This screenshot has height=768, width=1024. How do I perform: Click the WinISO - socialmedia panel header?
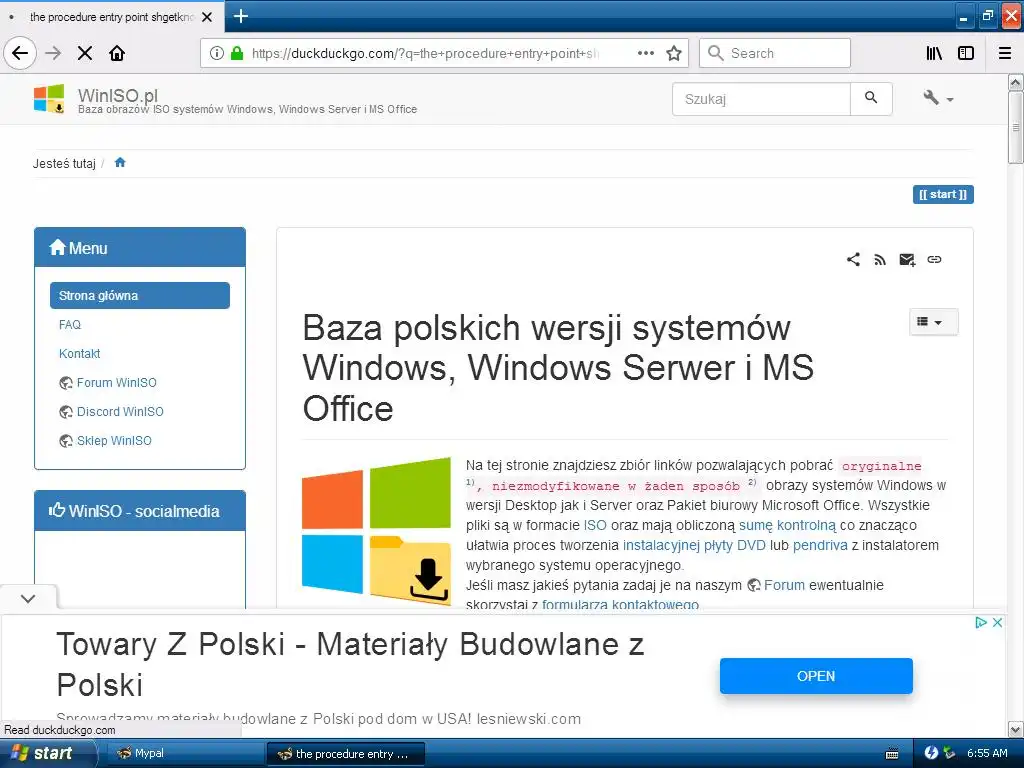[x=140, y=511]
